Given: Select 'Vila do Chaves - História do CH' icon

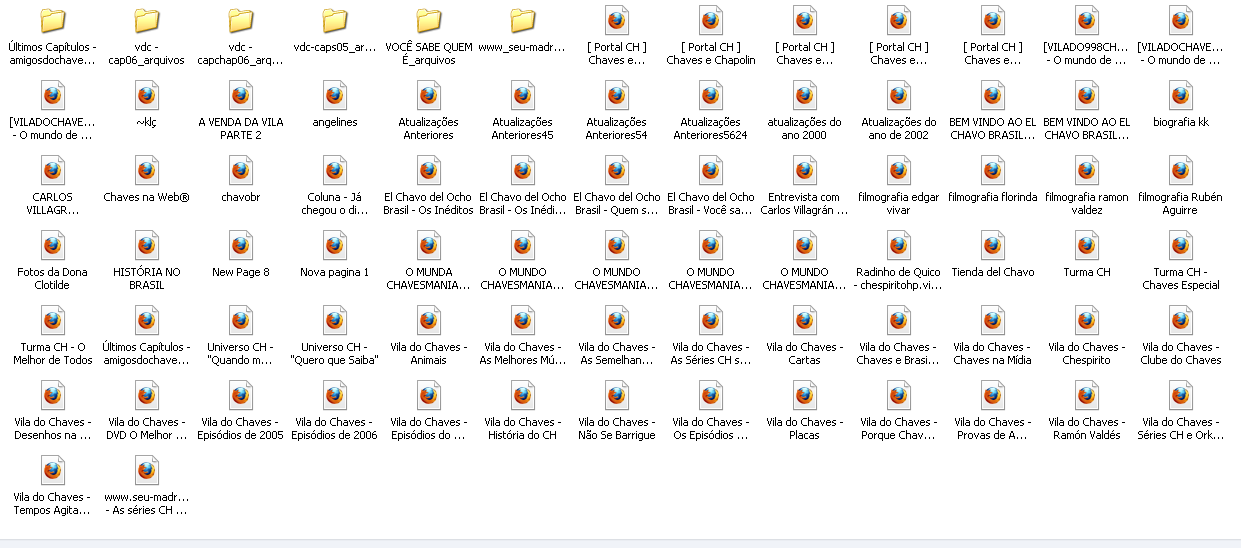Looking at the screenshot, I should click(x=522, y=396).
